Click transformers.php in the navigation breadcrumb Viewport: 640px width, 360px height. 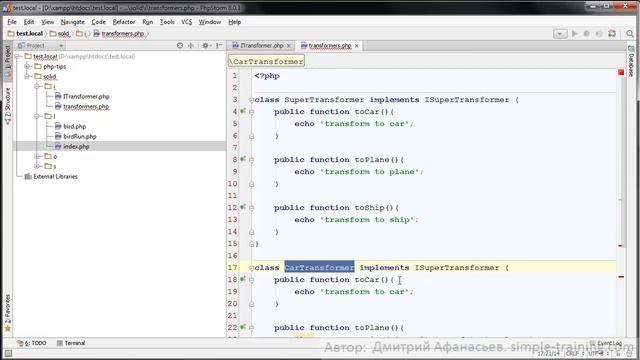(x=119, y=33)
